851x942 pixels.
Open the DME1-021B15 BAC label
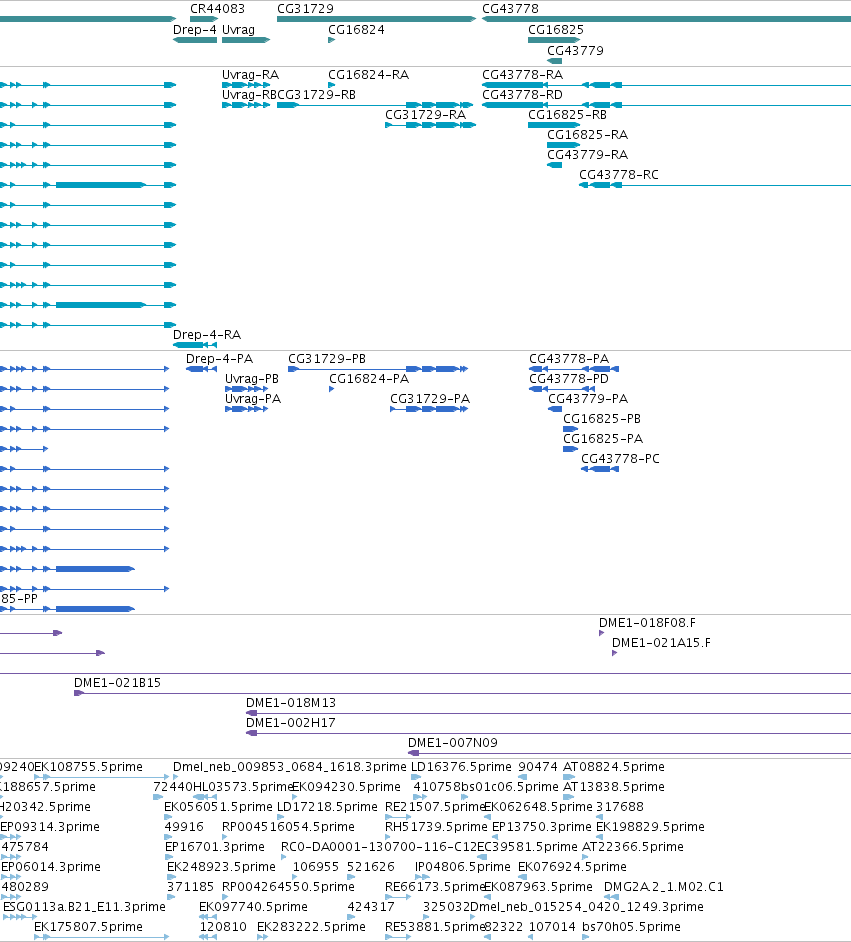click(x=117, y=682)
